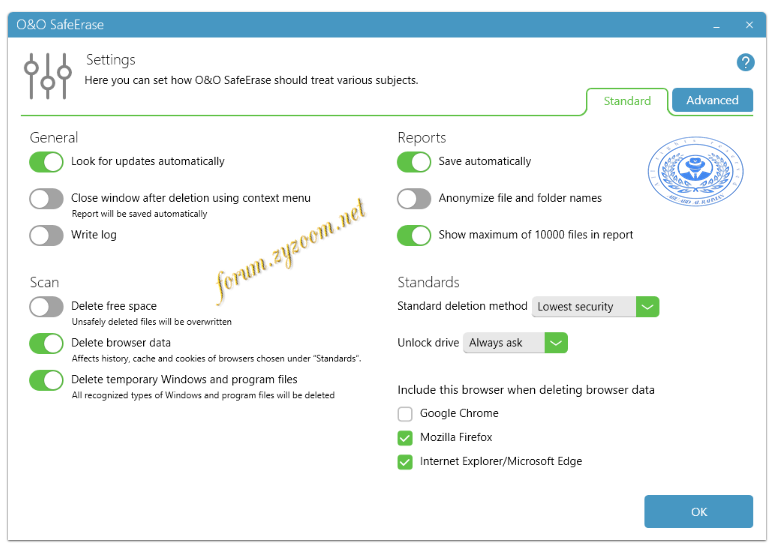The width and height of the screenshot is (773, 549).
Task: Click the Settings sliders icon
Action: pos(48,76)
